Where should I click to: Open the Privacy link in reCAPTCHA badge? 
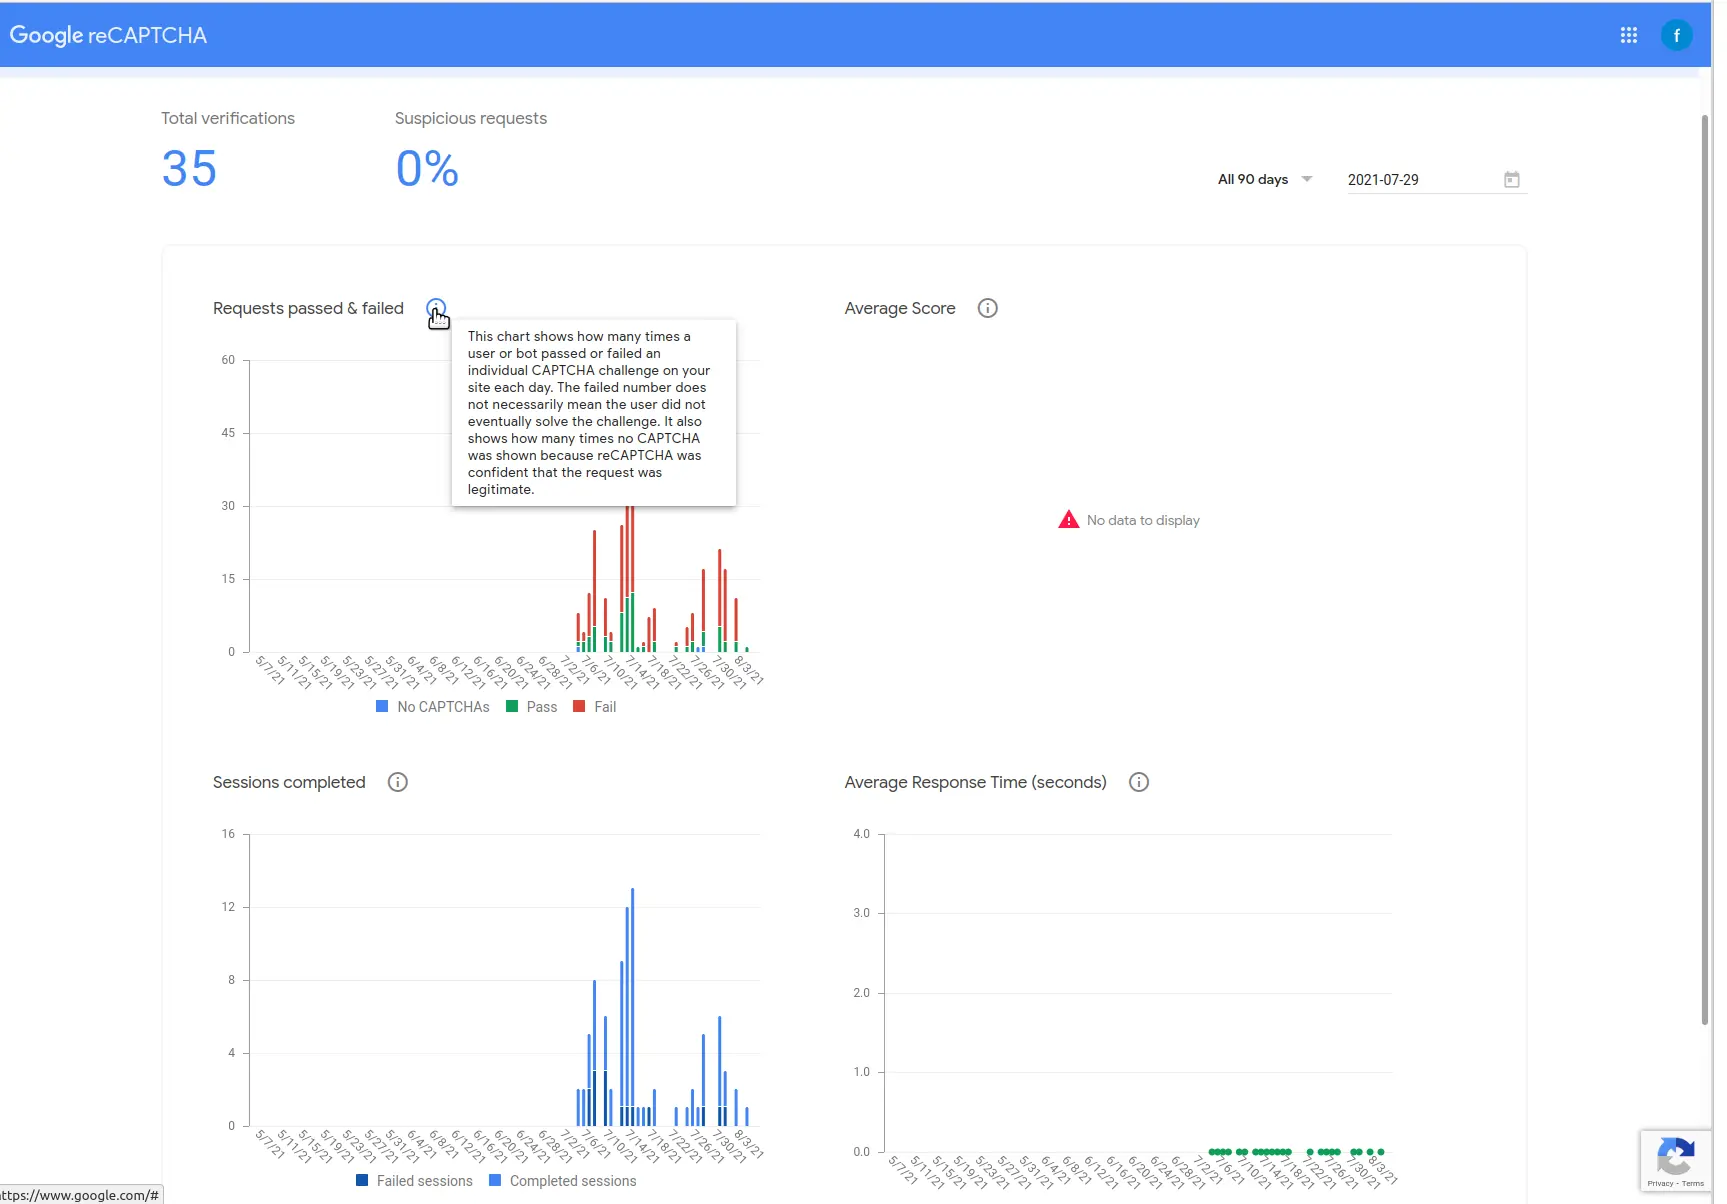tap(1660, 1184)
